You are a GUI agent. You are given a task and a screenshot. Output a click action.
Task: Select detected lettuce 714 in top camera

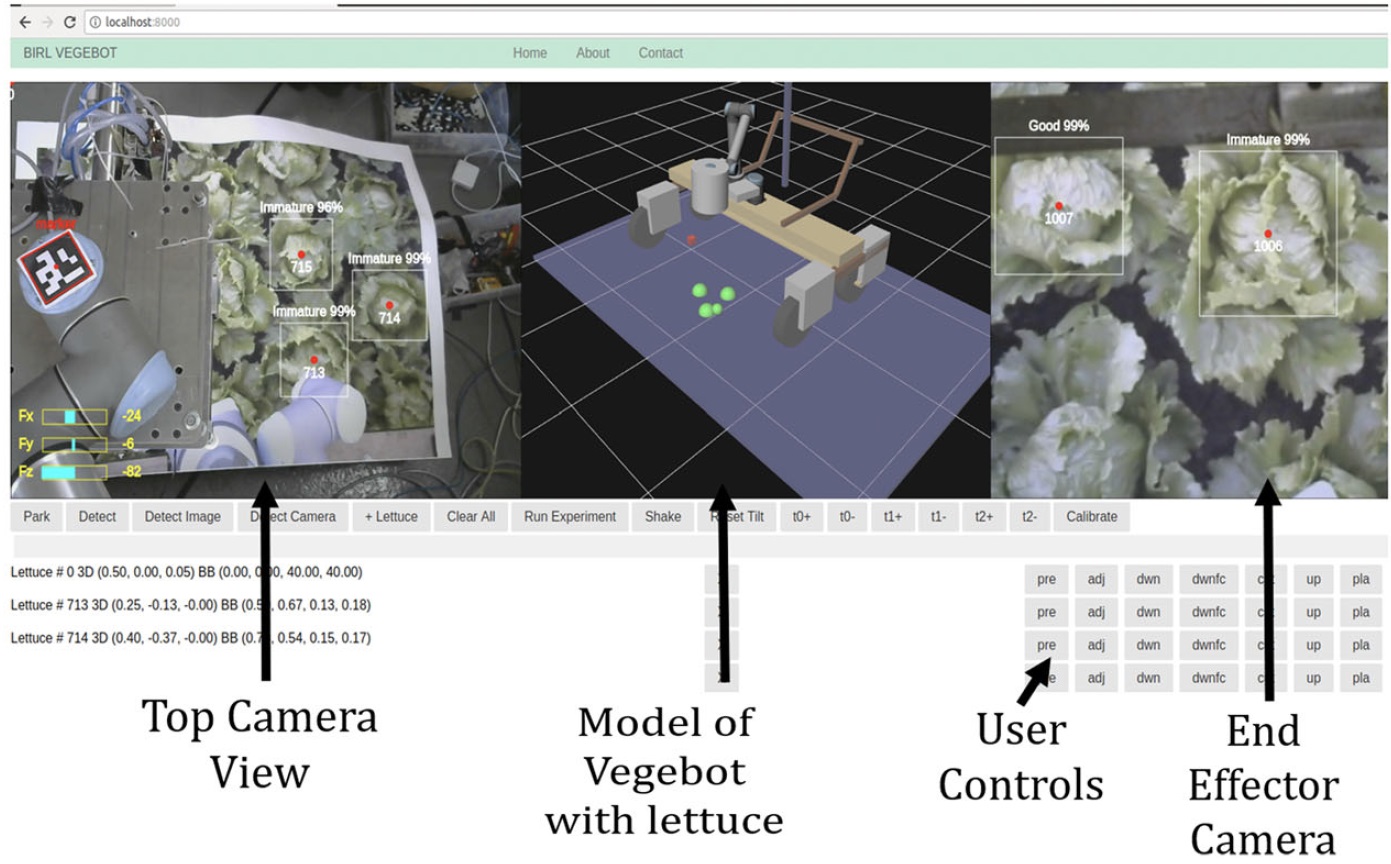[x=389, y=305]
